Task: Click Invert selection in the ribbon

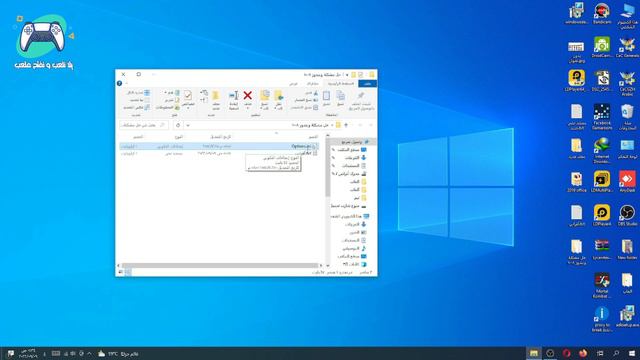Action: (x=136, y=107)
